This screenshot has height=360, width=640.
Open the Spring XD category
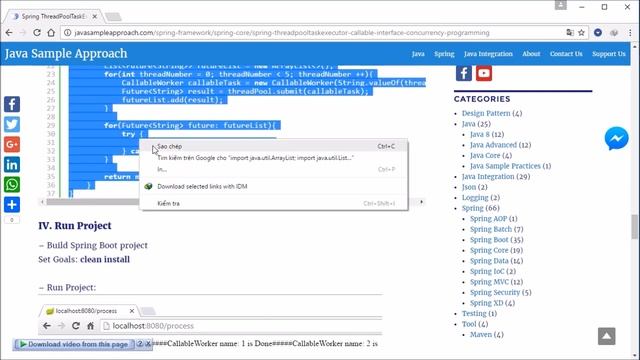point(487,303)
